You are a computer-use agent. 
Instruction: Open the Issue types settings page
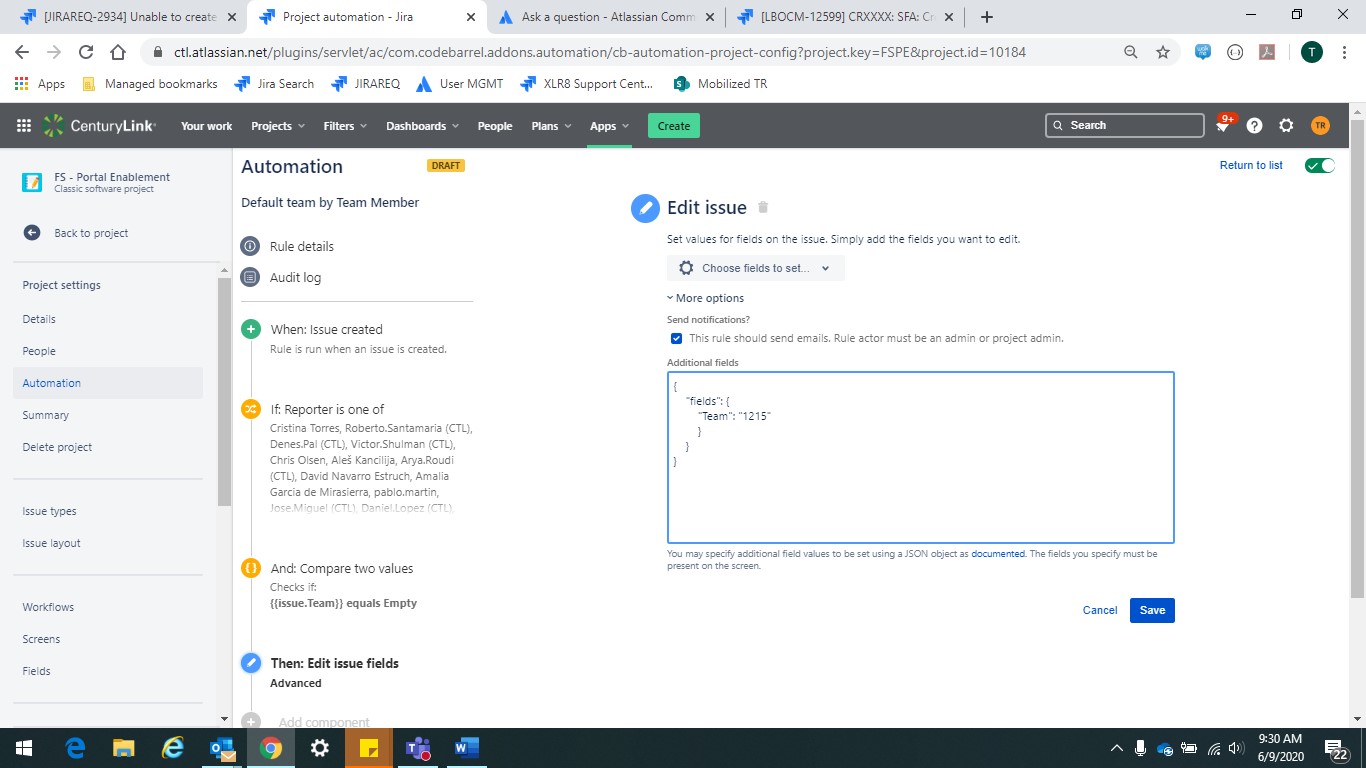point(50,511)
